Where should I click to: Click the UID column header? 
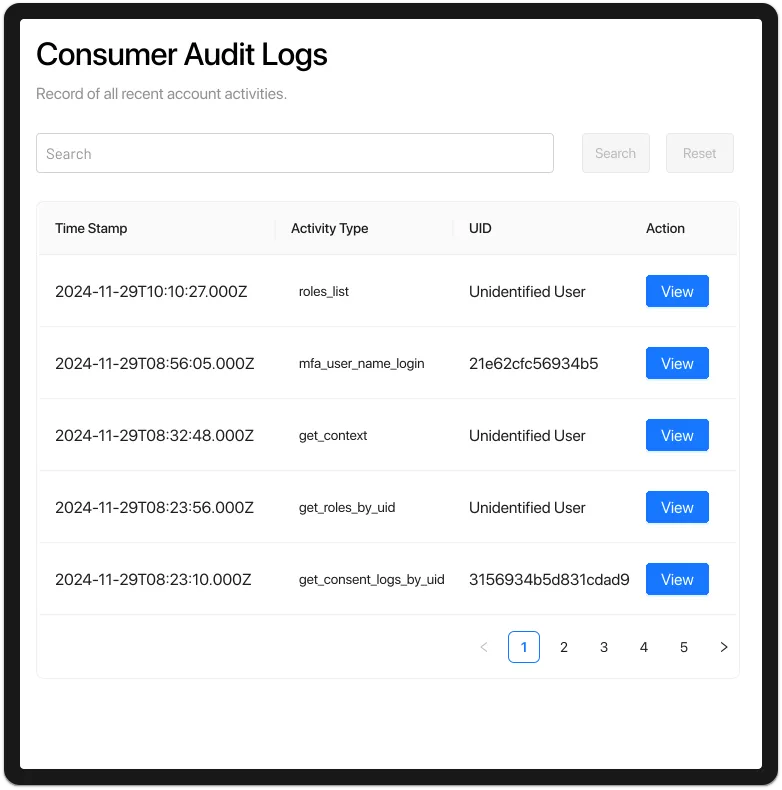pyautogui.click(x=480, y=228)
